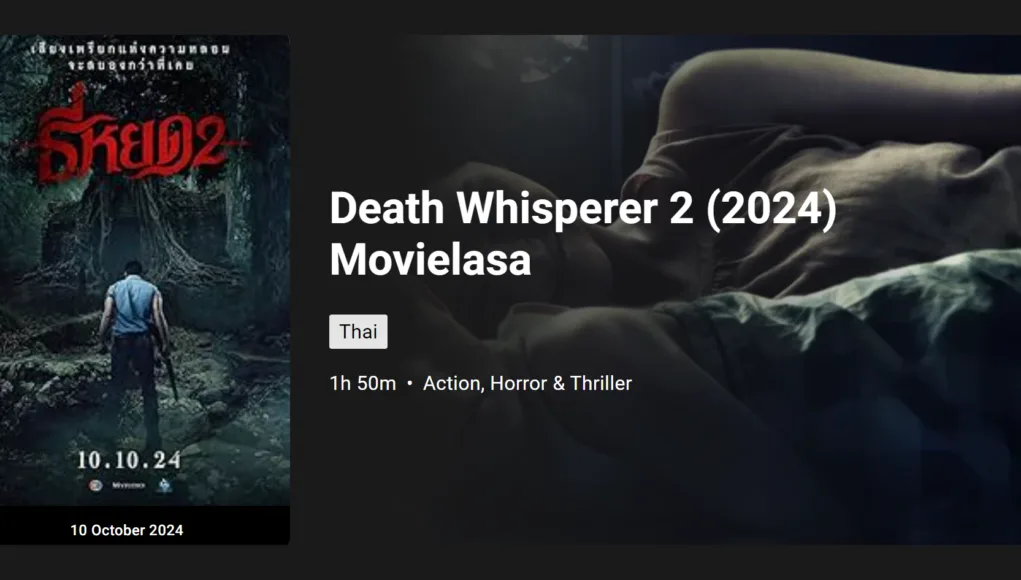This screenshot has height=580, width=1021.
Task: Click the 10.10.24 date on the poster
Action: (x=129, y=460)
